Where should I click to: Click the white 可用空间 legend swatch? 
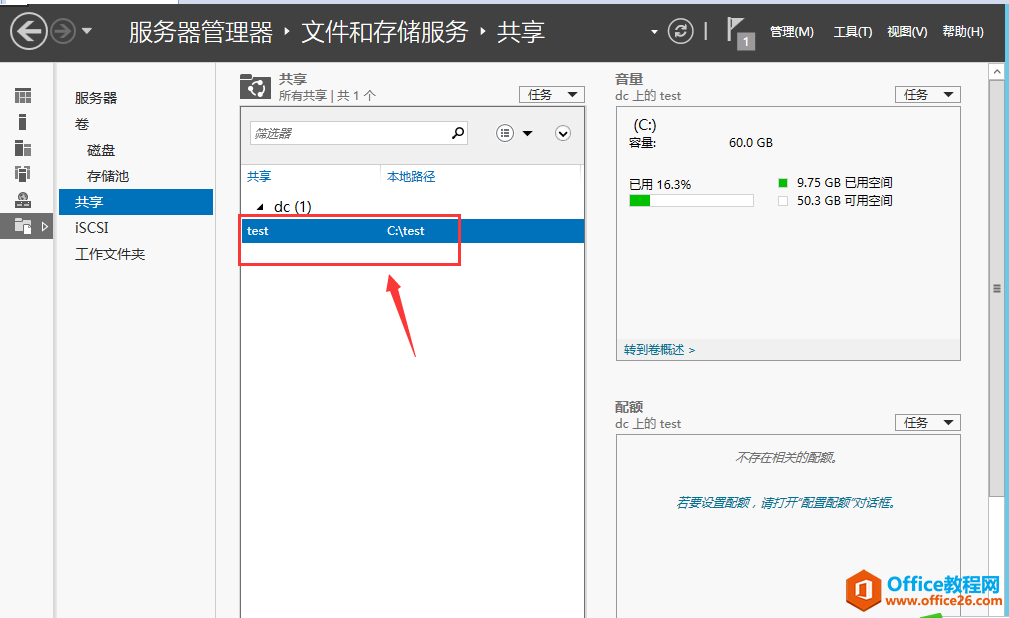(x=782, y=201)
